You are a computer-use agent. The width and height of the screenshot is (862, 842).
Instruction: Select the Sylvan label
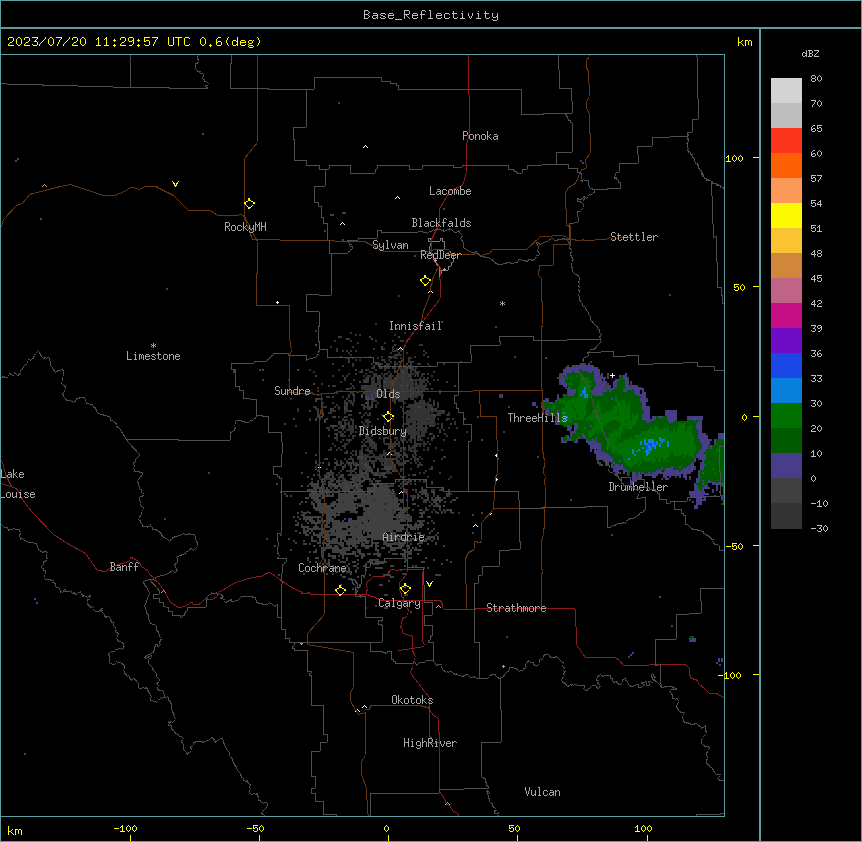click(x=390, y=245)
